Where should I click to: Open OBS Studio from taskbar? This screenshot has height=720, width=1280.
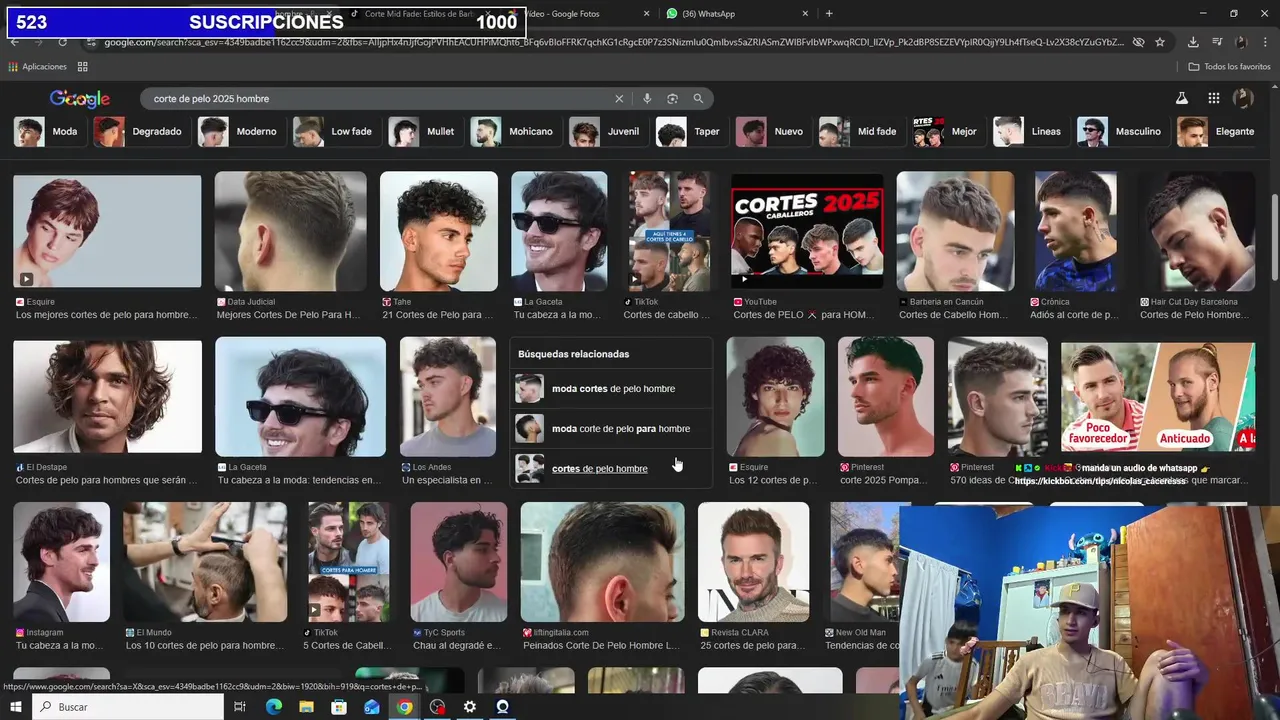click(x=503, y=707)
